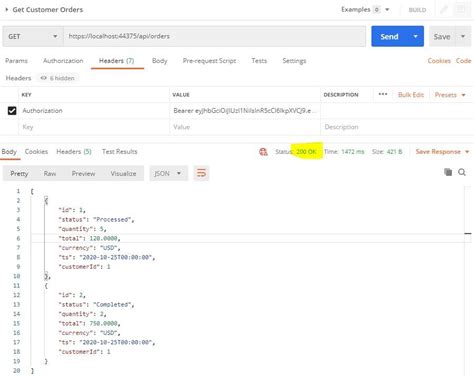Open the Bulk Edit link
This screenshot has height=380, width=474.
coord(411,95)
